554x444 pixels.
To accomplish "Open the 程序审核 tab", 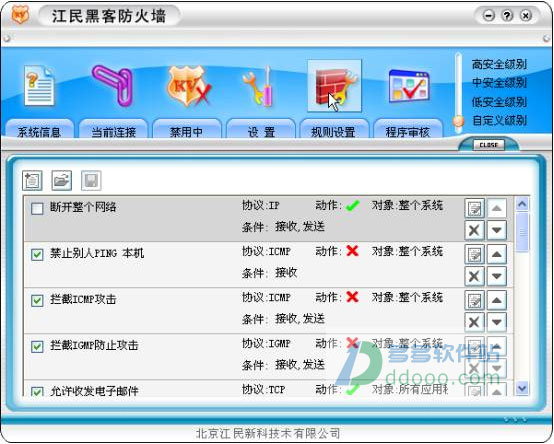I will [408, 129].
